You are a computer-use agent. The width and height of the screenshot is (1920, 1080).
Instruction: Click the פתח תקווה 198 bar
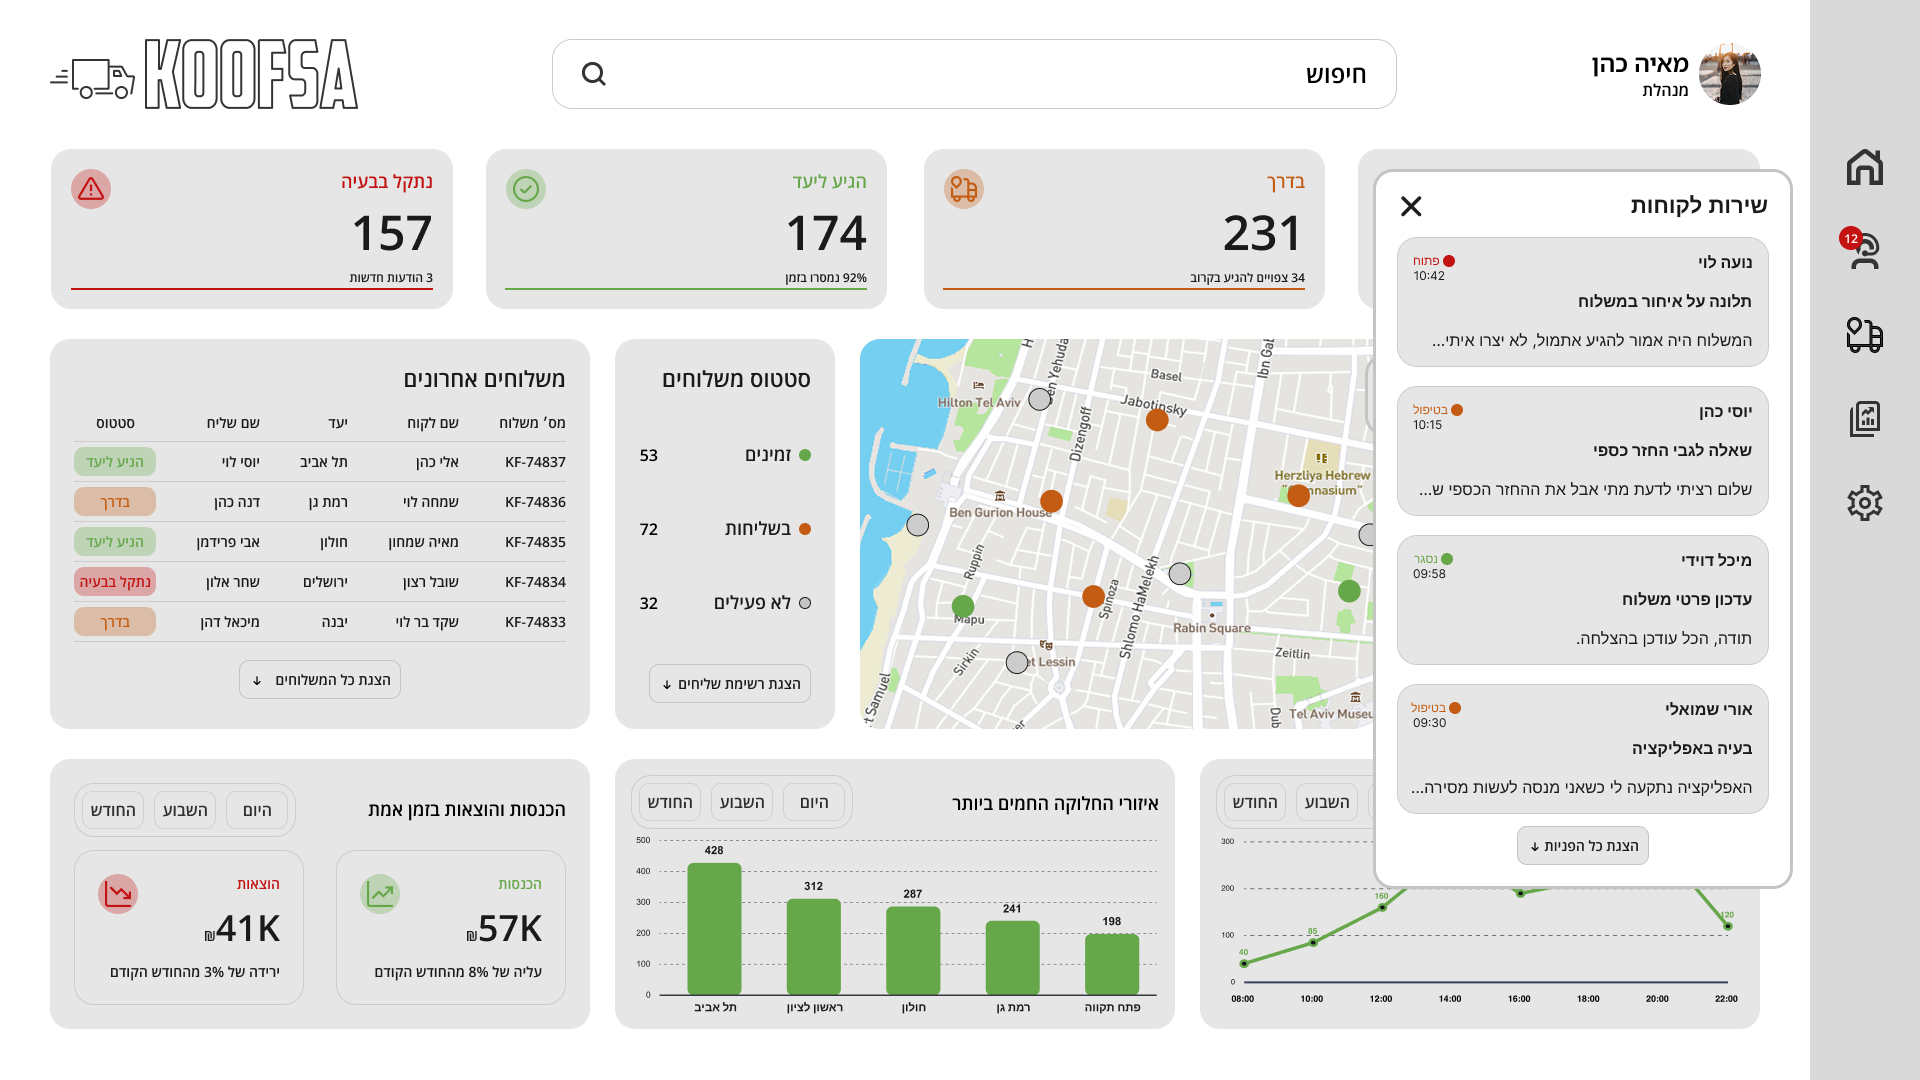point(1112,964)
